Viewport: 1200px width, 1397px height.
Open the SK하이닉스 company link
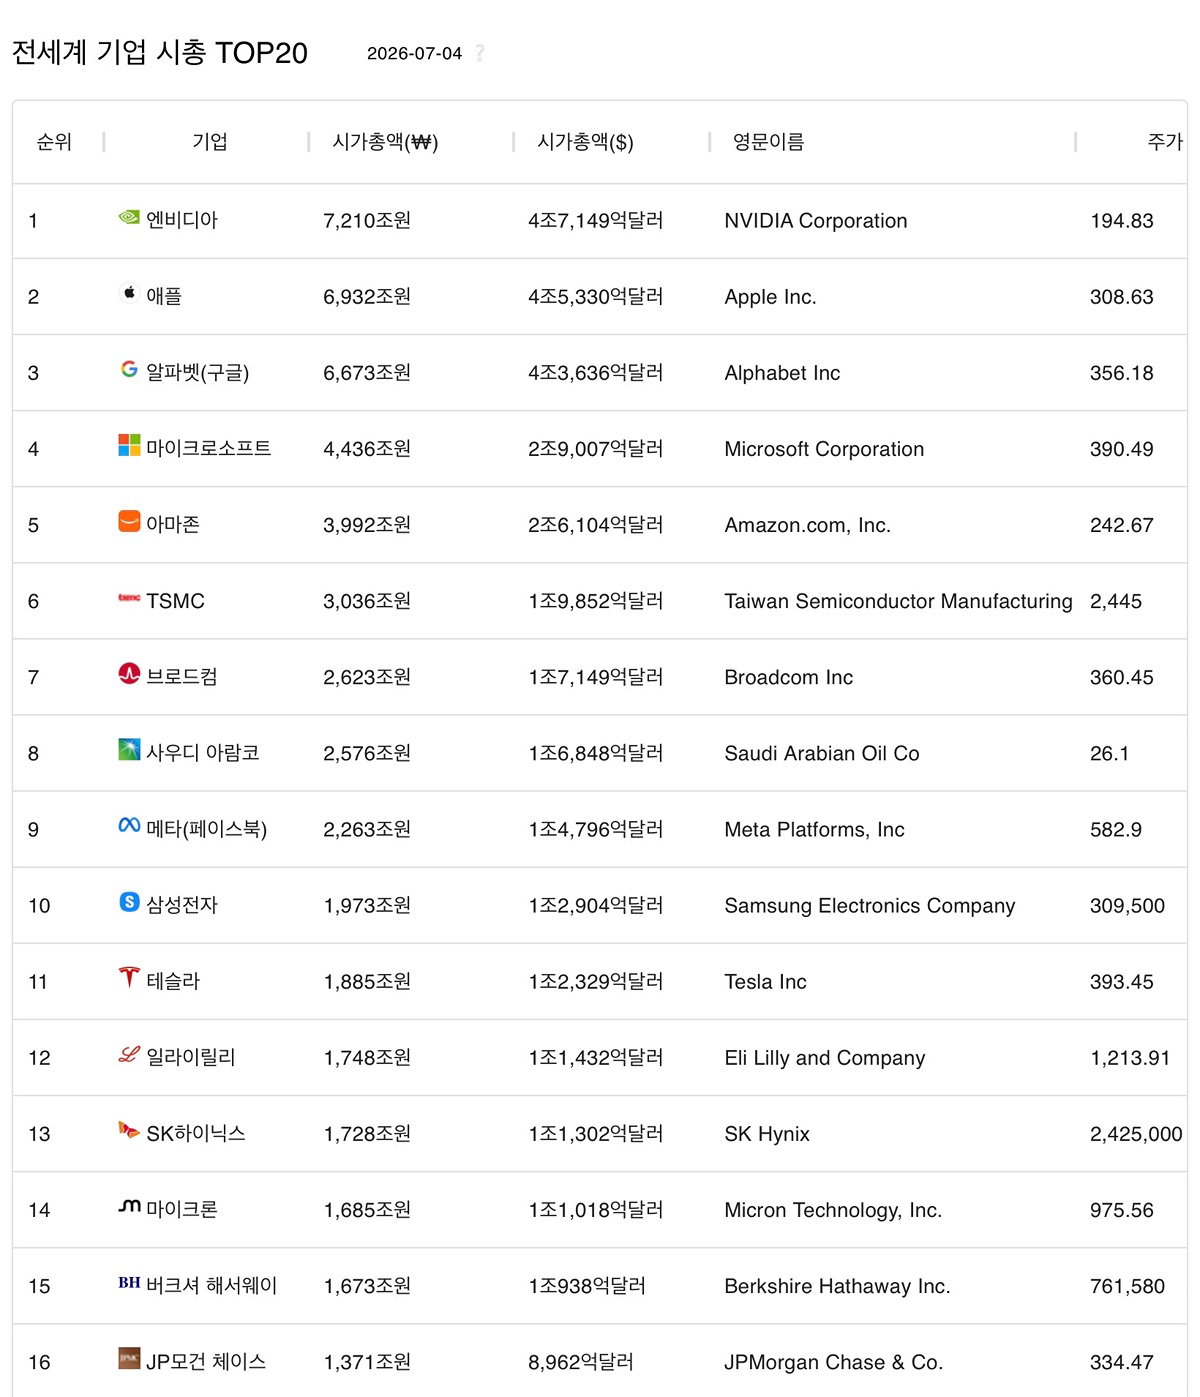point(196,1133)
